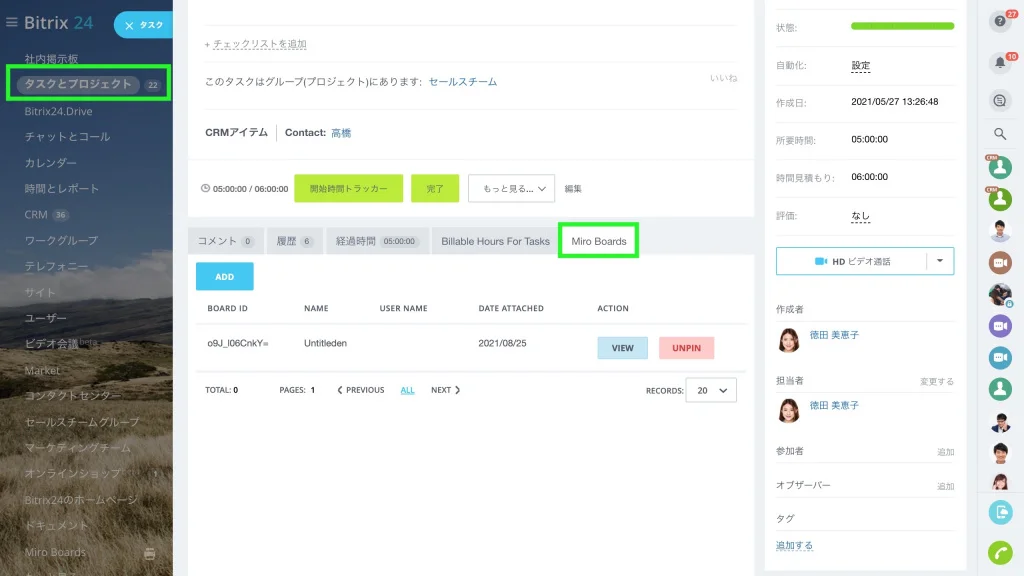This screenshot has width=1024, height=576.
Task: Click the icon next to Miro Boards sidebar item
Action: click(x=150, y=554)
